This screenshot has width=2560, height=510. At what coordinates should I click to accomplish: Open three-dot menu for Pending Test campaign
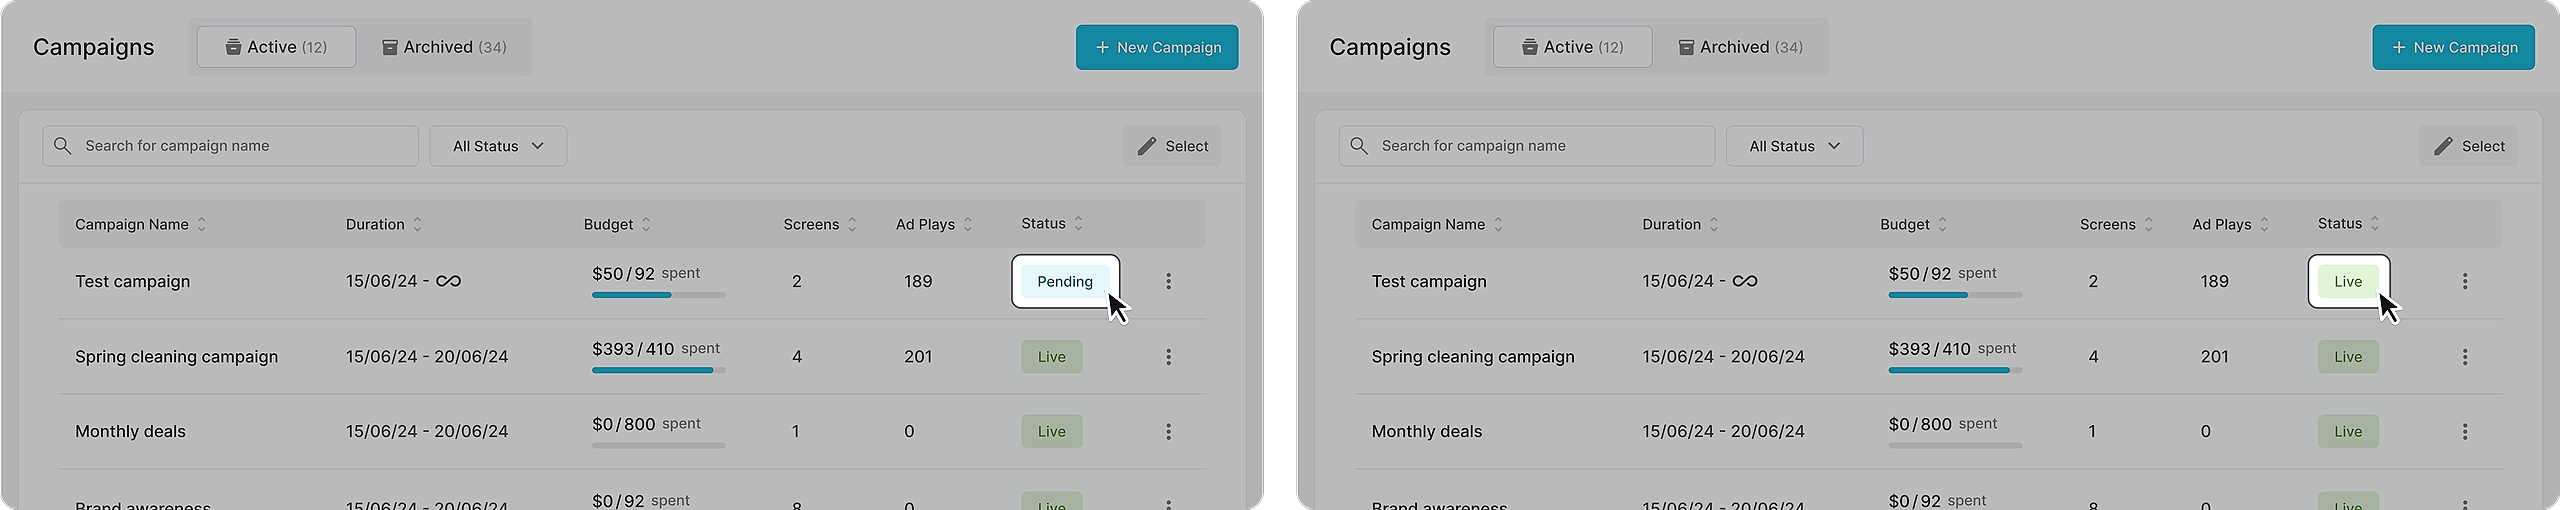click(1168, 281)
